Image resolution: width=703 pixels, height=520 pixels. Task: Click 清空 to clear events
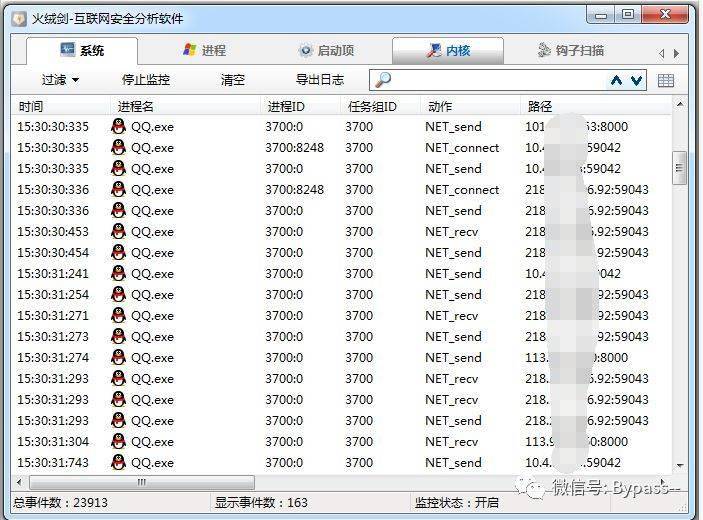pos(233,80)
